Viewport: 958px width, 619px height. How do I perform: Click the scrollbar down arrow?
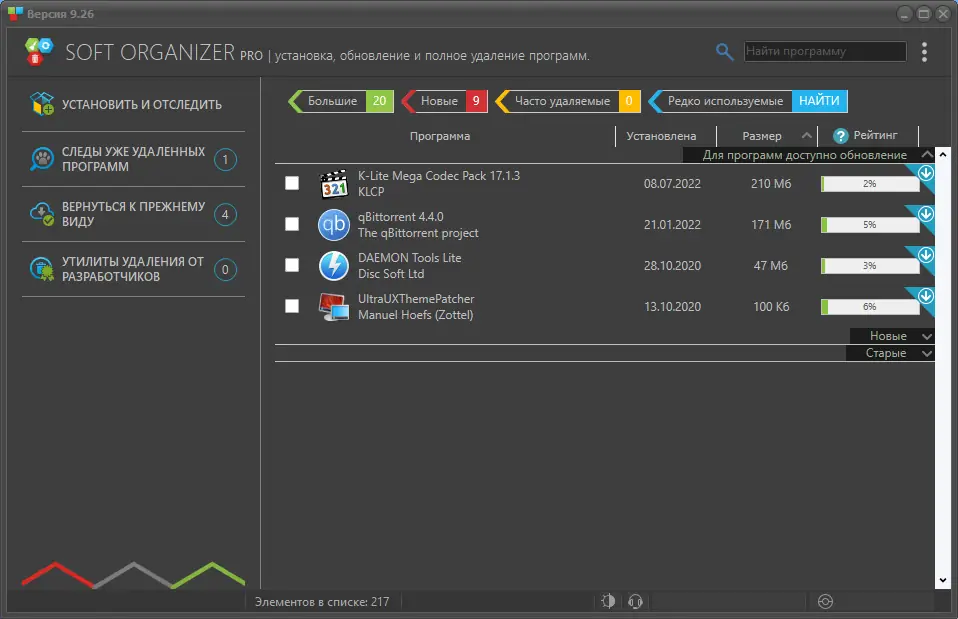(943, 581)
